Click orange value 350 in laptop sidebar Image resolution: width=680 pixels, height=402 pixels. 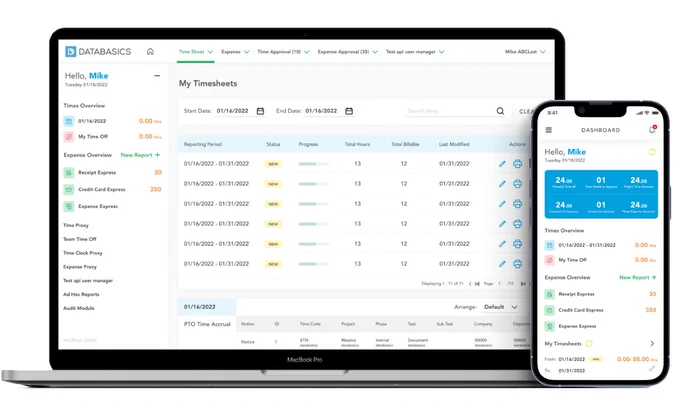point(156,190)
